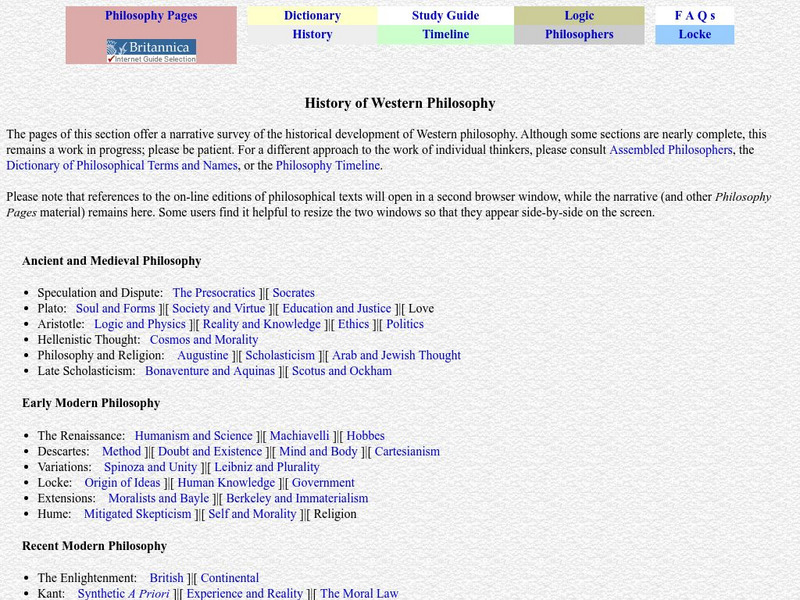
Task: Open Cosmos and Morality link
Action: (204, 340)
